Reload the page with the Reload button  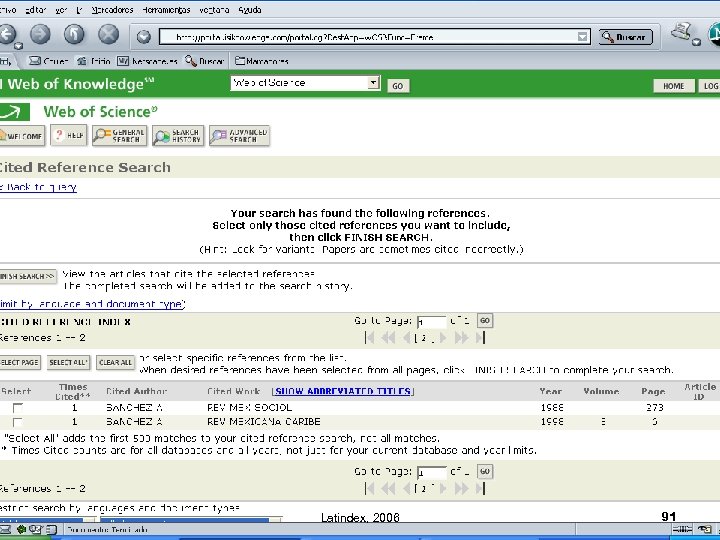point(74,34)
